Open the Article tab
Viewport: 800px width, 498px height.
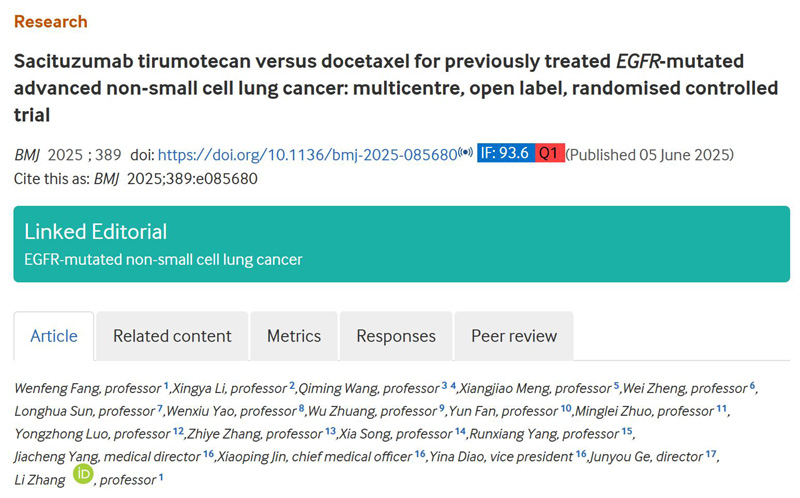tap(54, 336)
